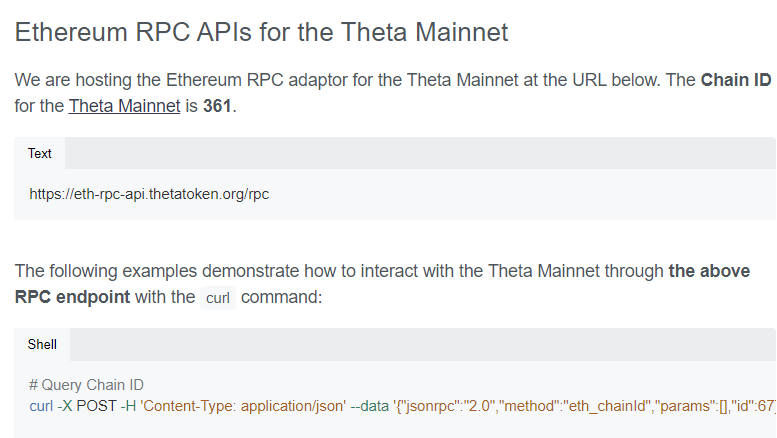Click the page heading 'Ethereum RPC APIs for the Theta Mainnet'

[261, 32]
